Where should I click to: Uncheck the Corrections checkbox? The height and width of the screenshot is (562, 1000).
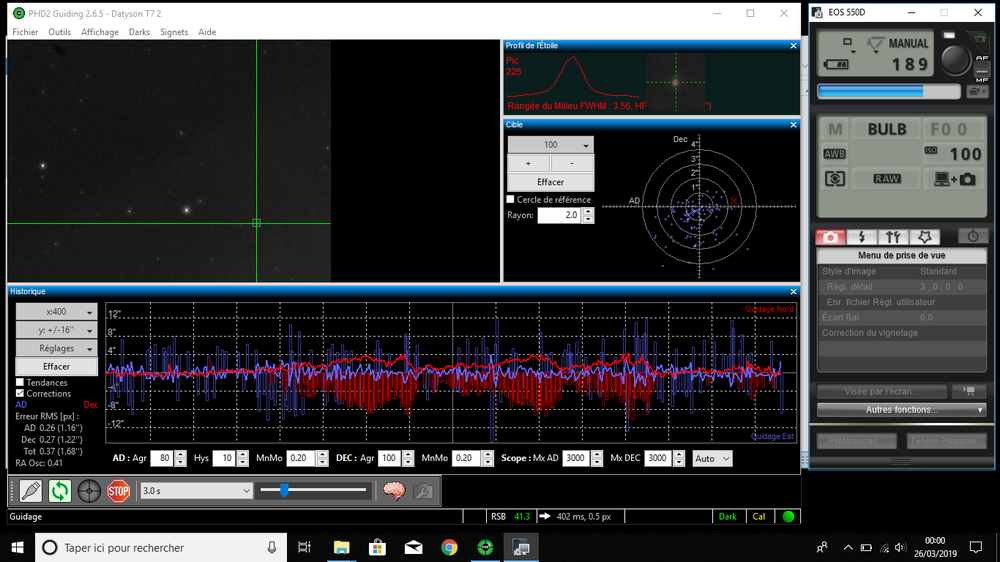(x=20, y=394)
